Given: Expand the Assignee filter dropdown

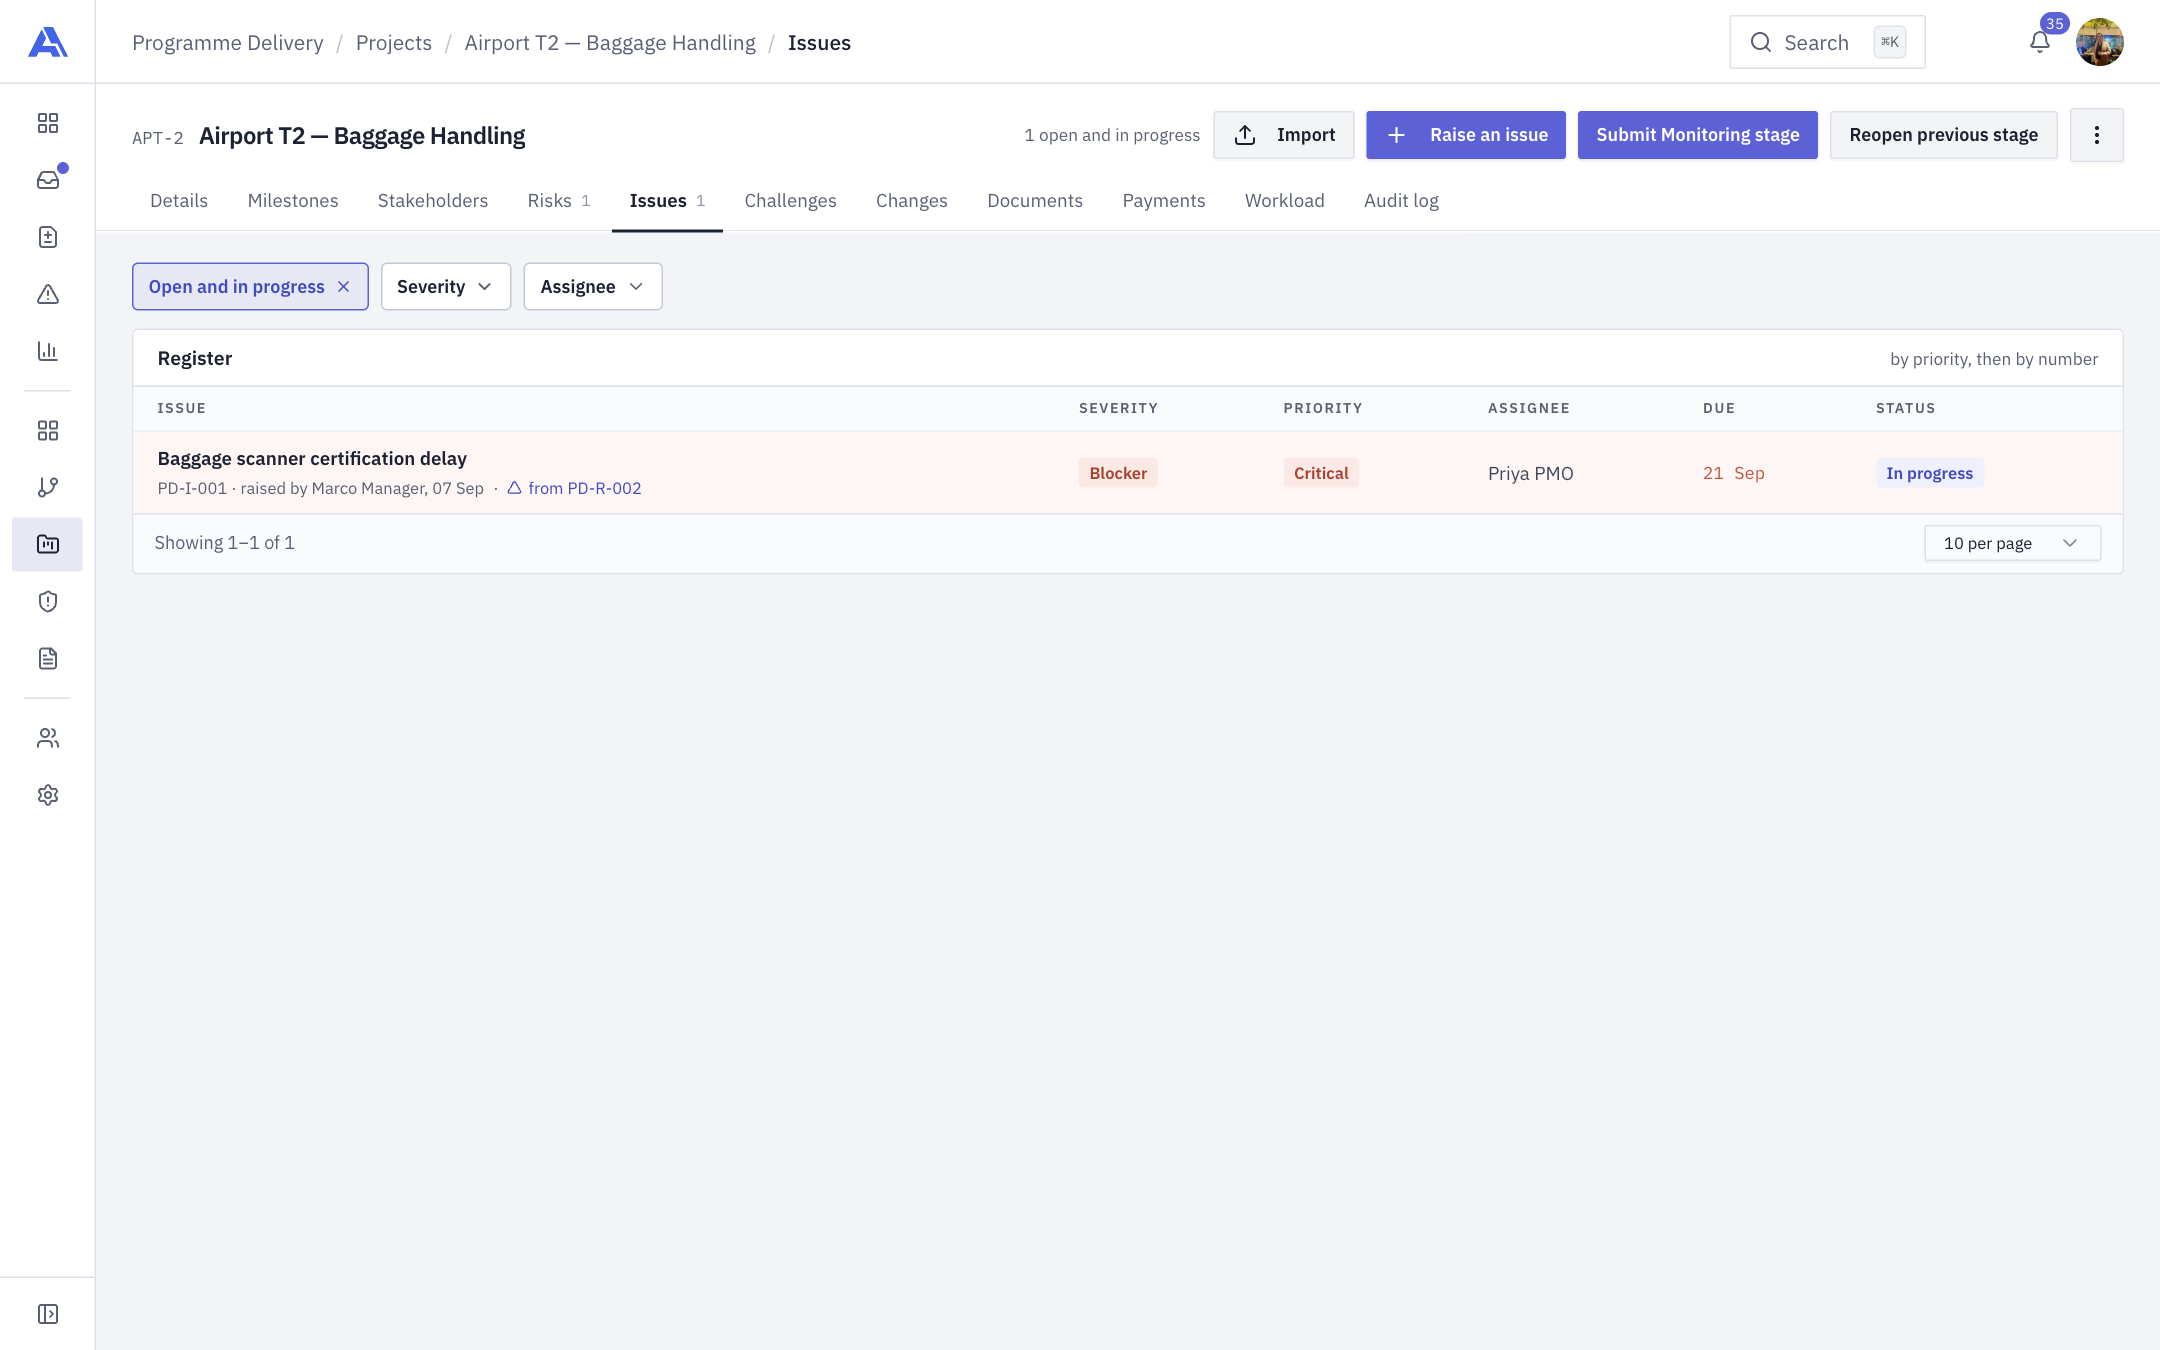Looking at the screenshot, I should [593, 287].
